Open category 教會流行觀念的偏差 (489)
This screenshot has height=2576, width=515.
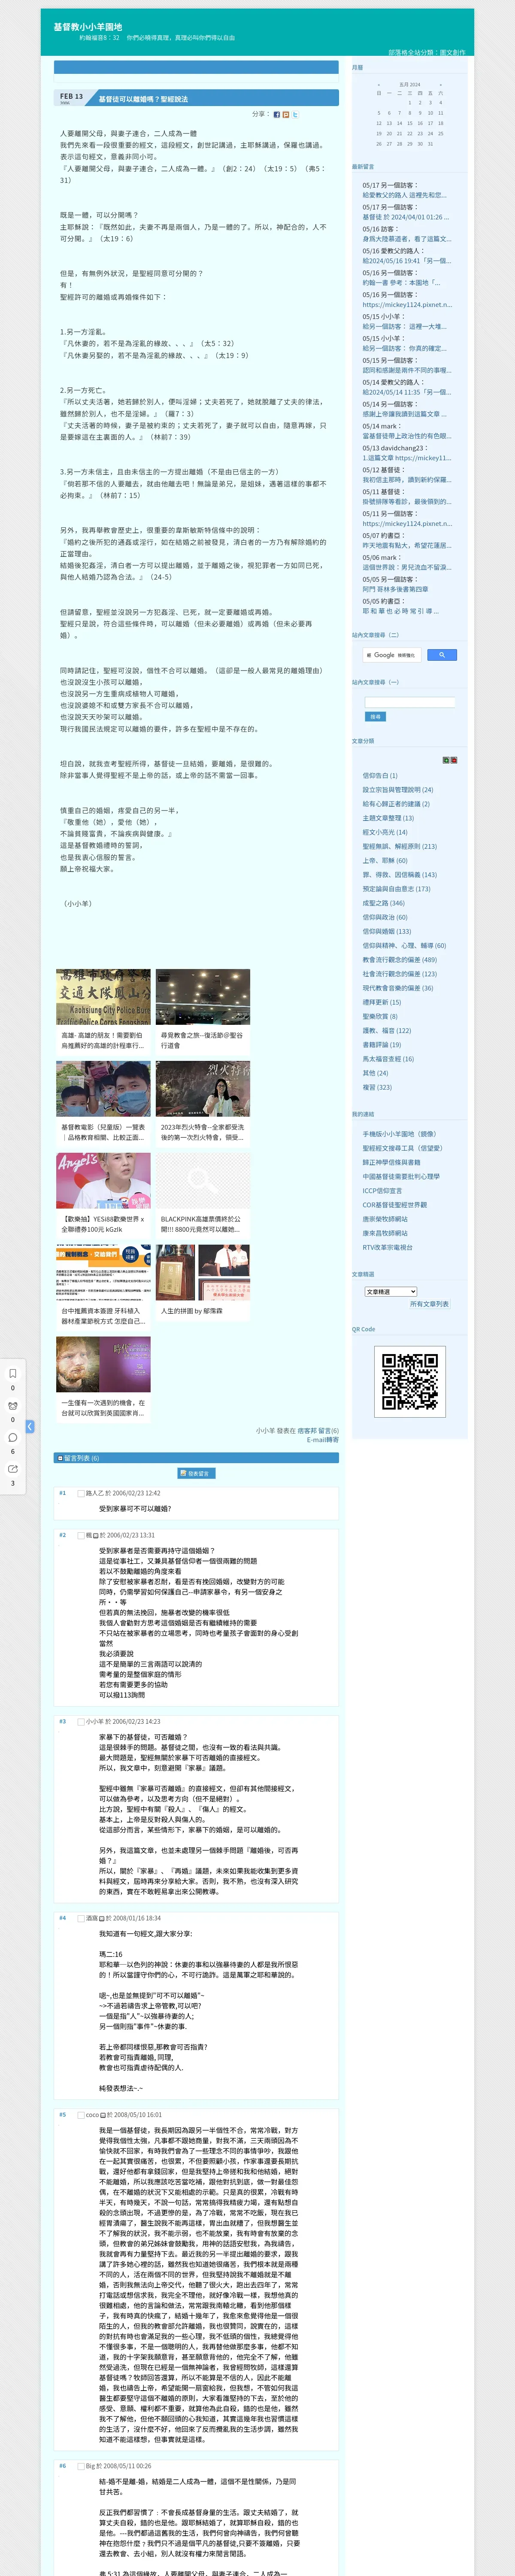tap(399, 959)
